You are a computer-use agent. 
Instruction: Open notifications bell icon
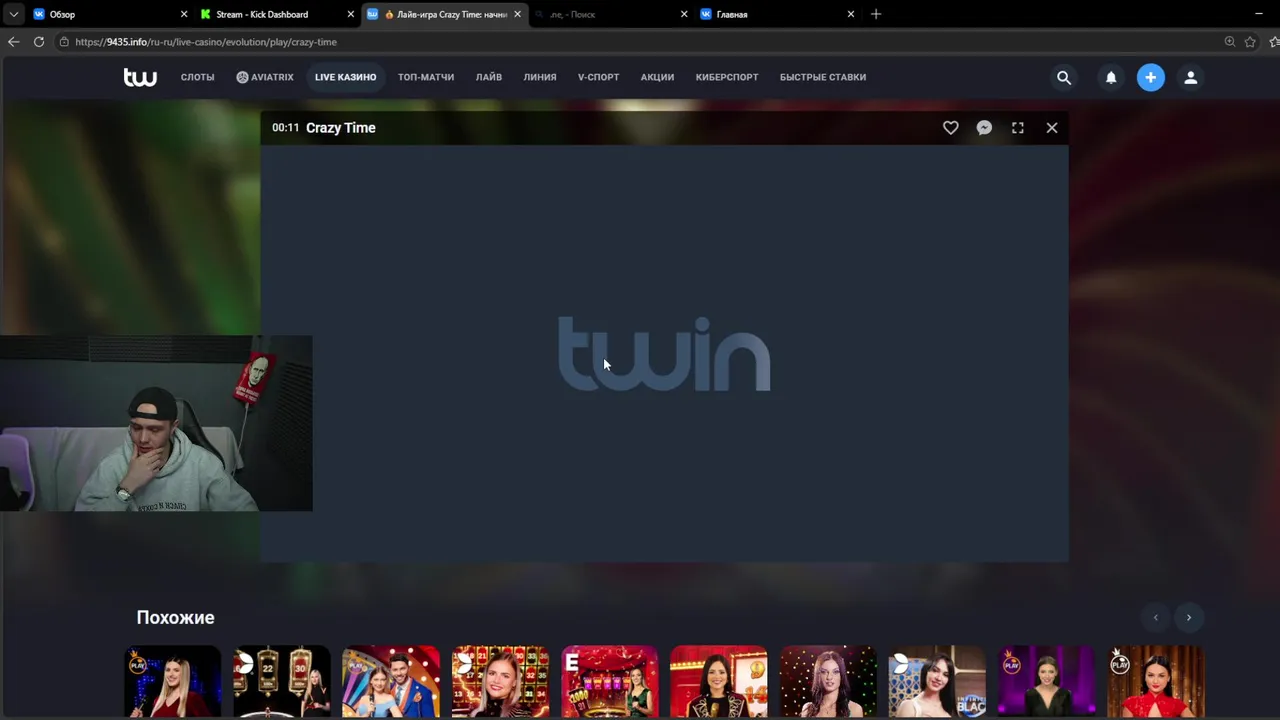[1111, 77]
